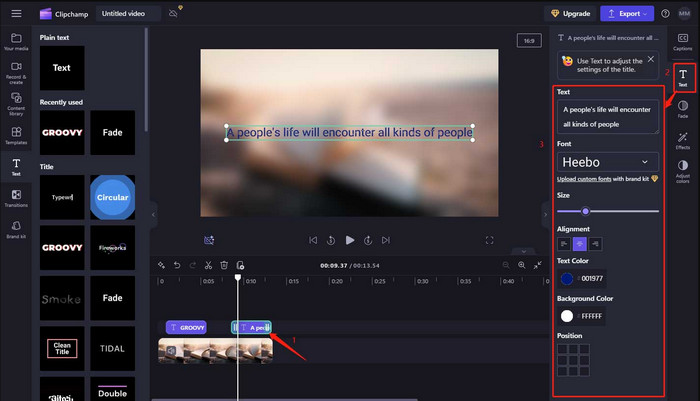
Task: Click the AI edit icon below preview
Action: pos(209,240)
